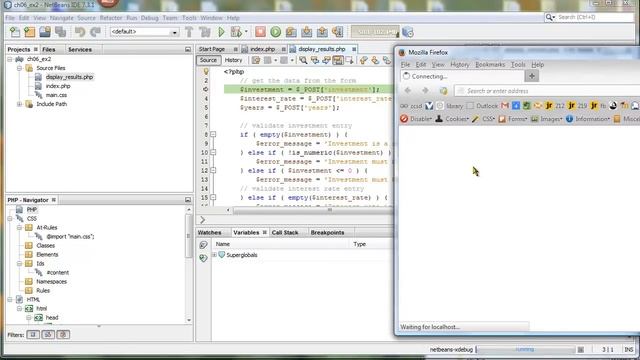Switch to the Call Stack tab

[x=285, y=232]
